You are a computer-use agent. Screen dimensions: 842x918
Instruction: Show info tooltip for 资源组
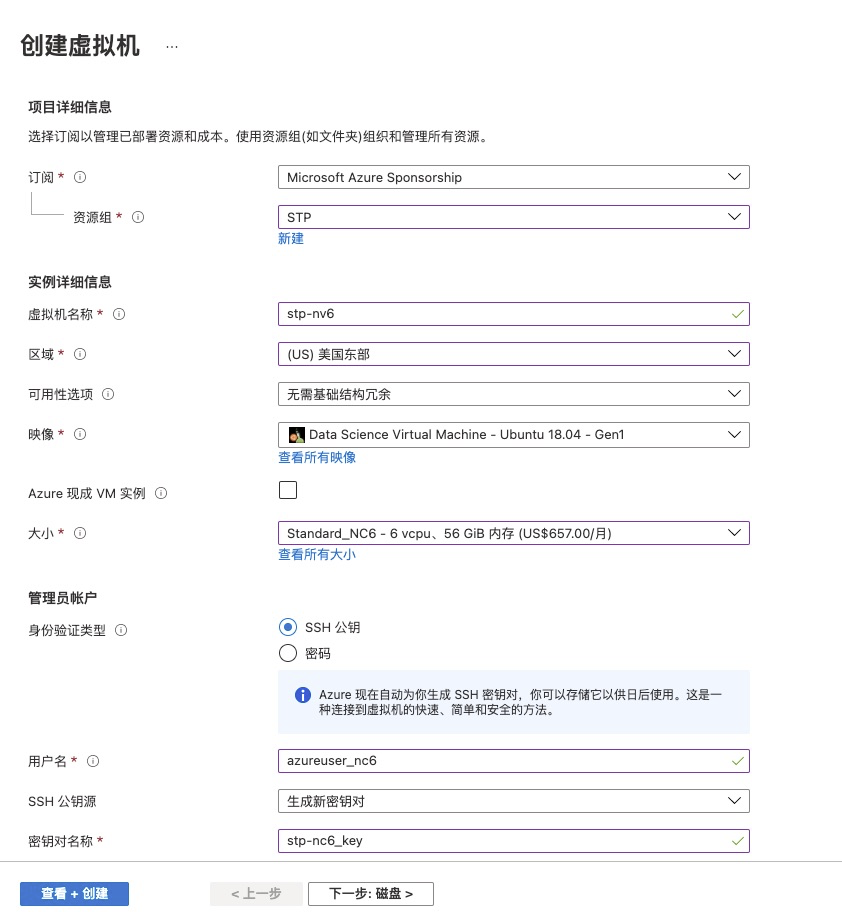coord(138,217)
